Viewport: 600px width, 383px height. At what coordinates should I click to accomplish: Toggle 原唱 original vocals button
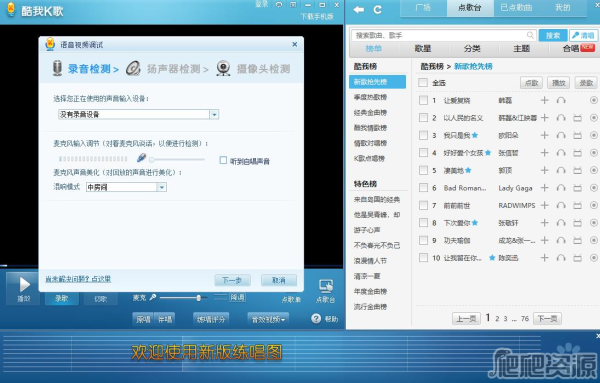coord(143,319)
